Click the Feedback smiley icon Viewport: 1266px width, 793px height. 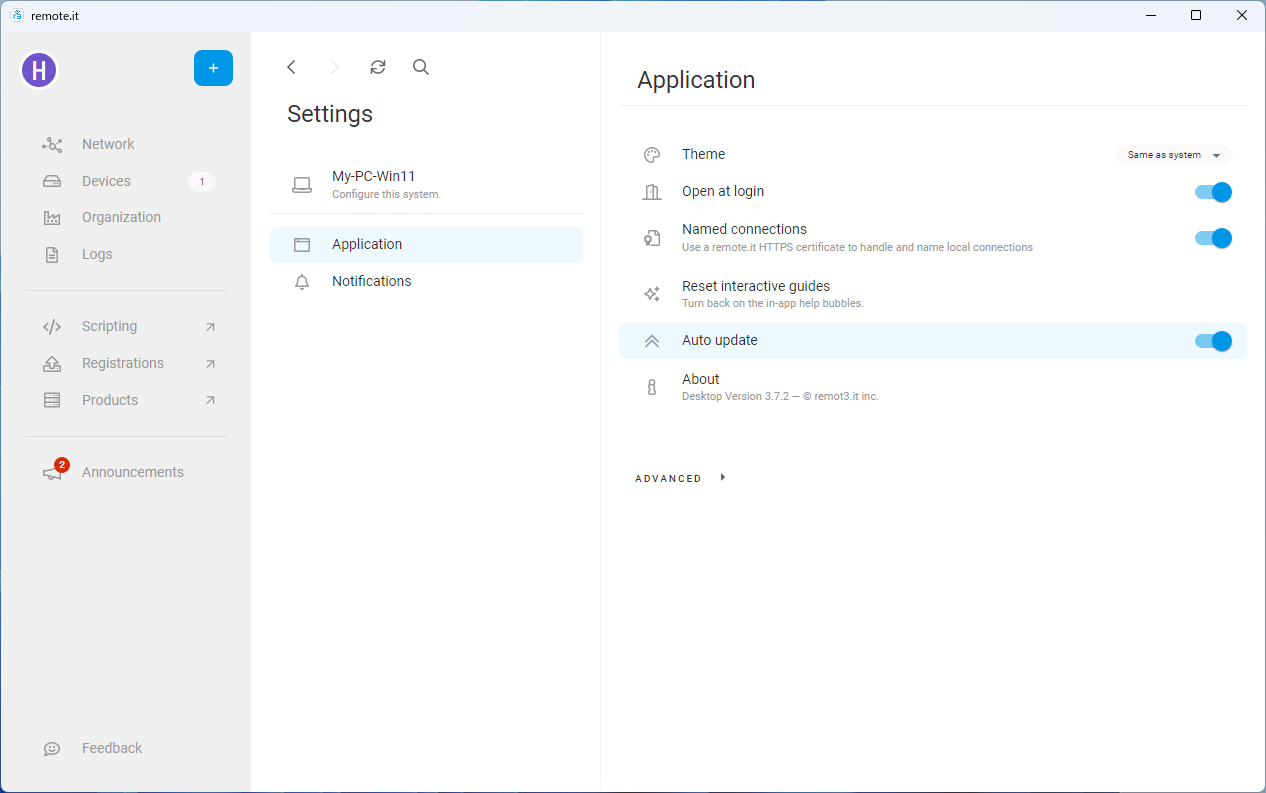click(x=52, y=749)
